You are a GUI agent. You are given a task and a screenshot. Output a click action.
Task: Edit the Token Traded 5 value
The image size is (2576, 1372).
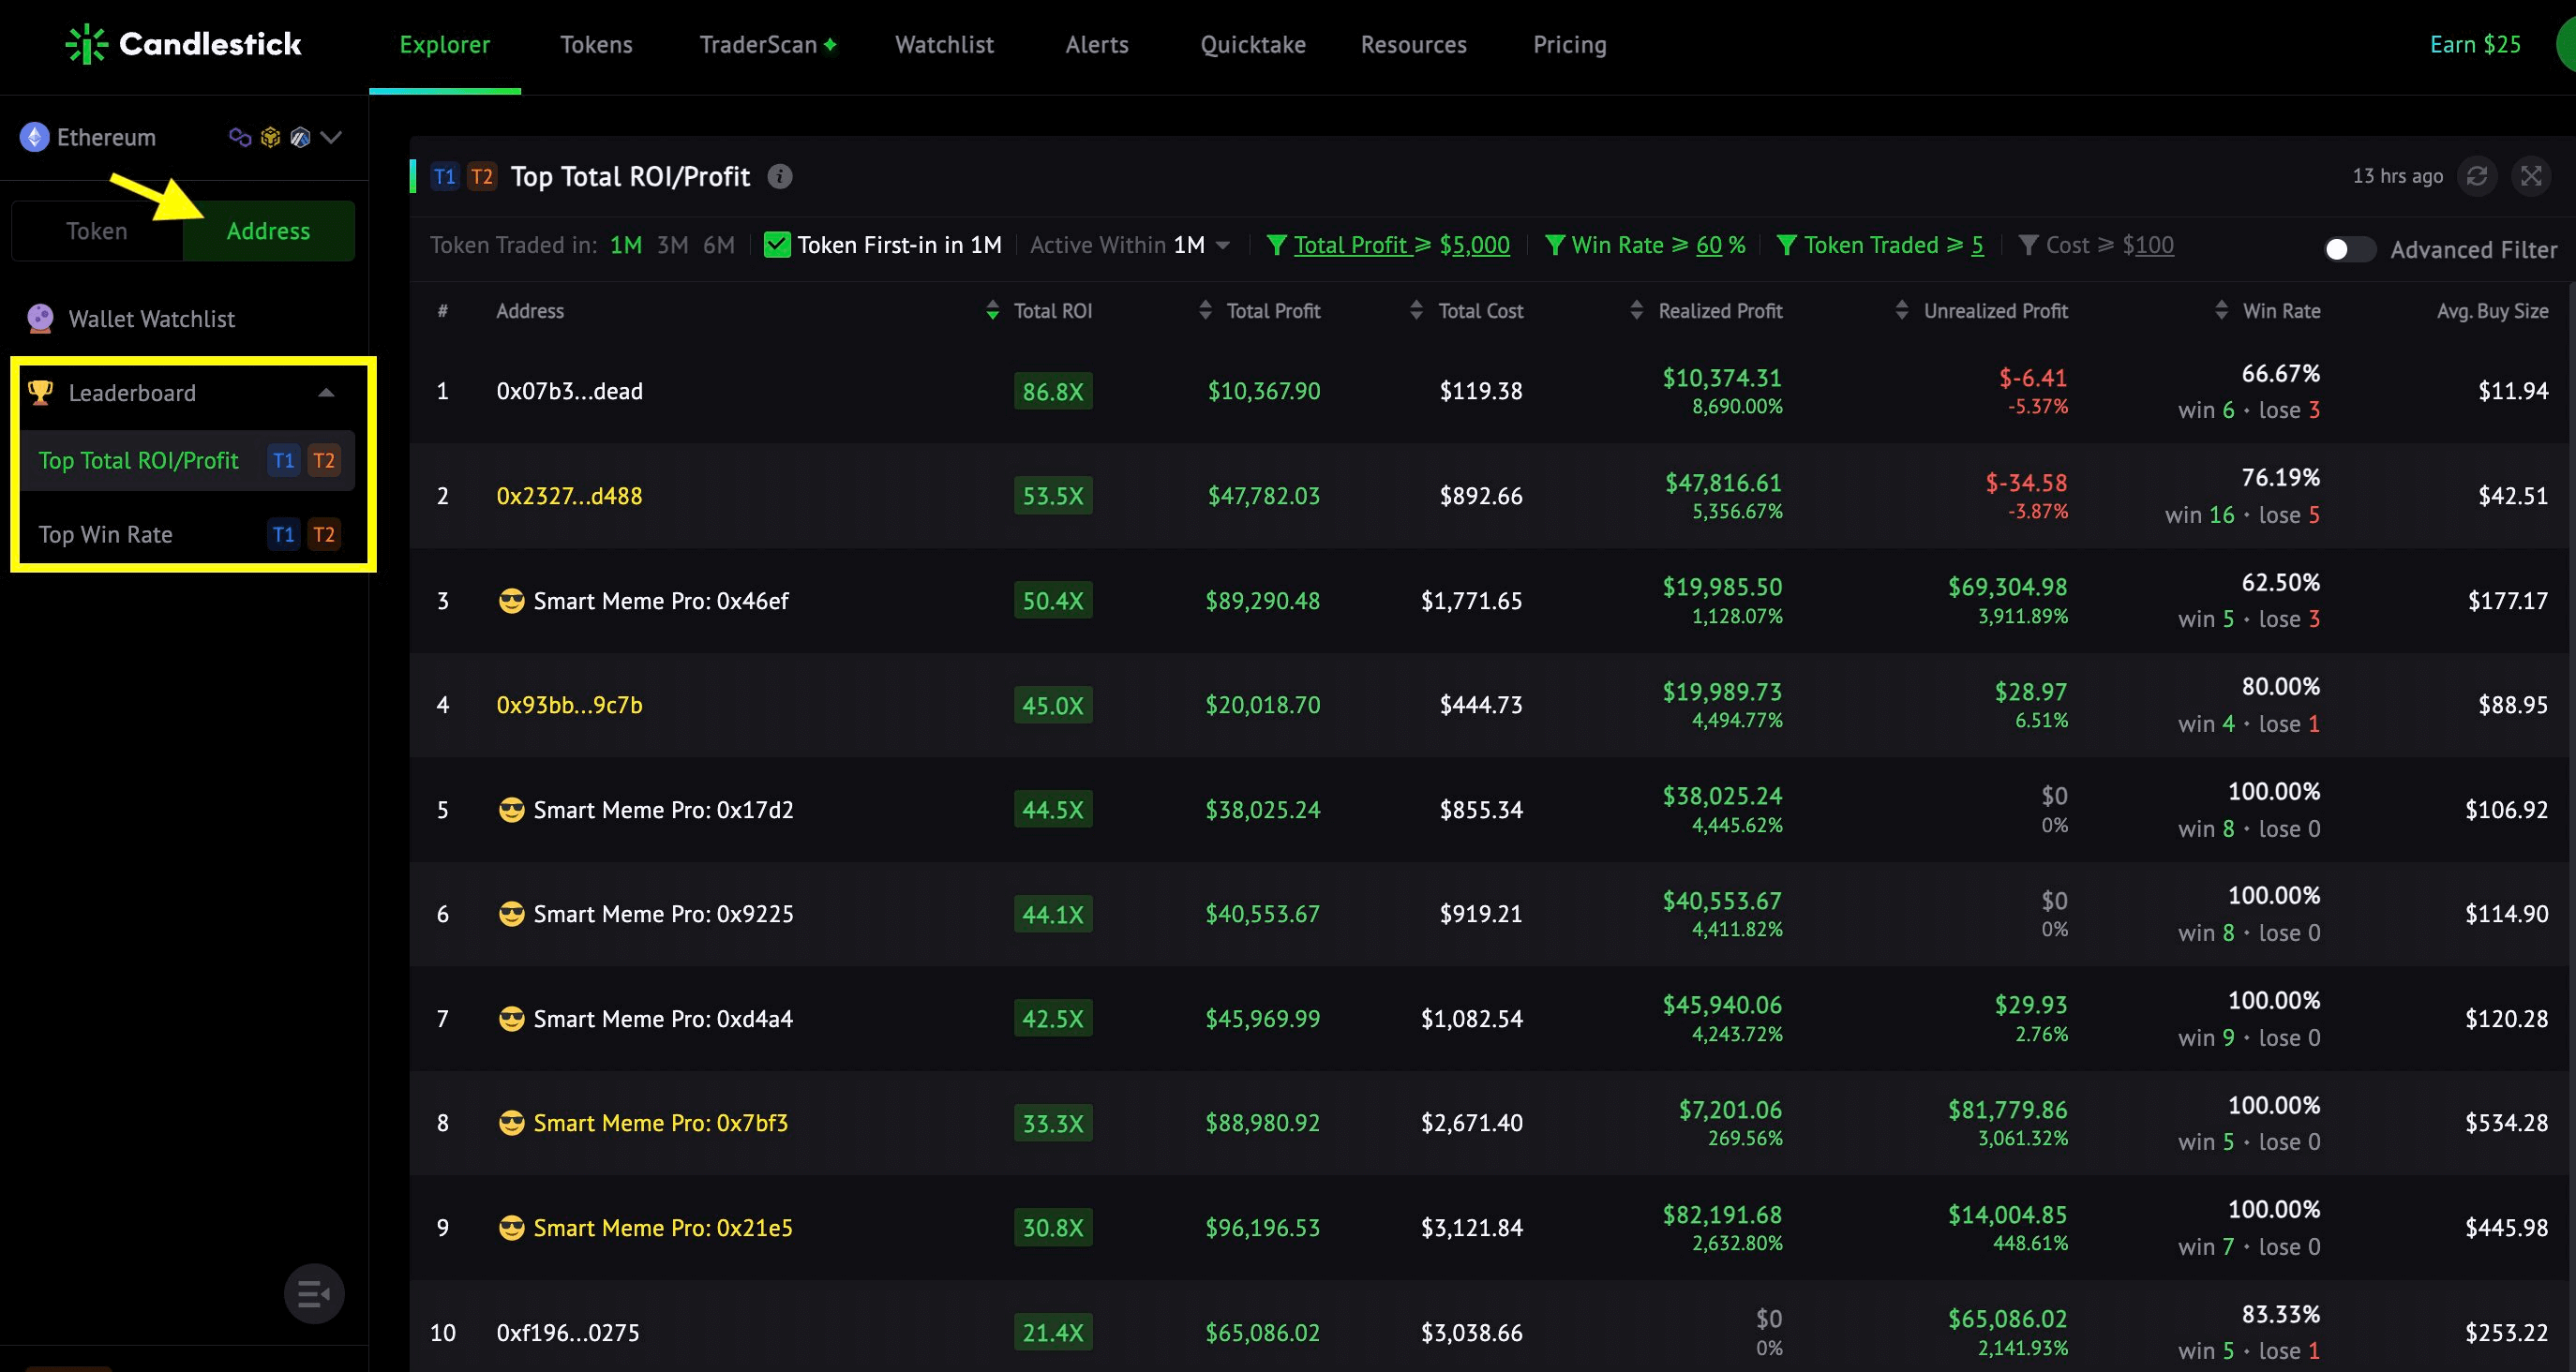[1977, 245]
